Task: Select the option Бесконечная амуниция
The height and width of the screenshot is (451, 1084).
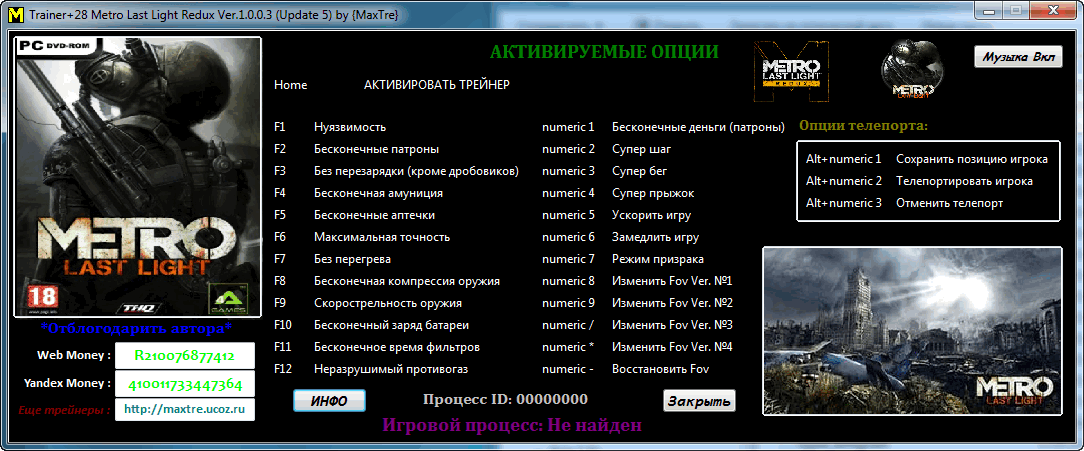Action: pyautogui.click(x=378, y=193)
